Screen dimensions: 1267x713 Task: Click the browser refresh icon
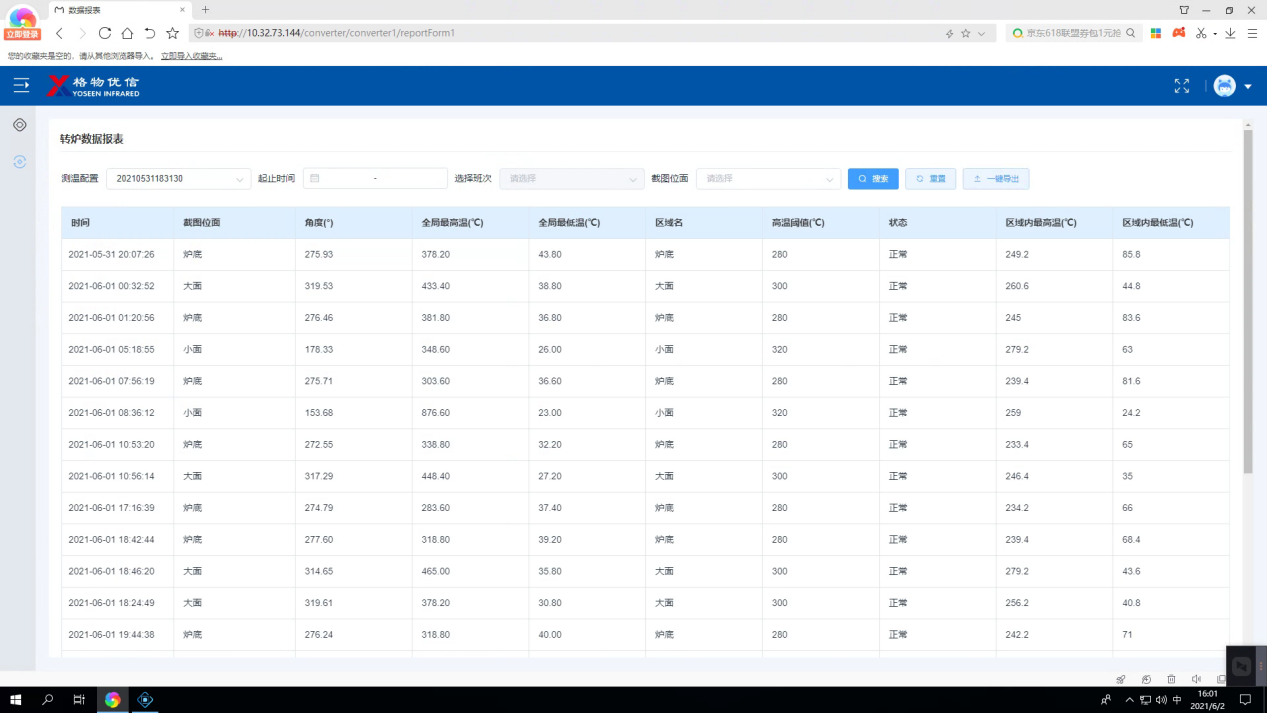click(104, 33)
